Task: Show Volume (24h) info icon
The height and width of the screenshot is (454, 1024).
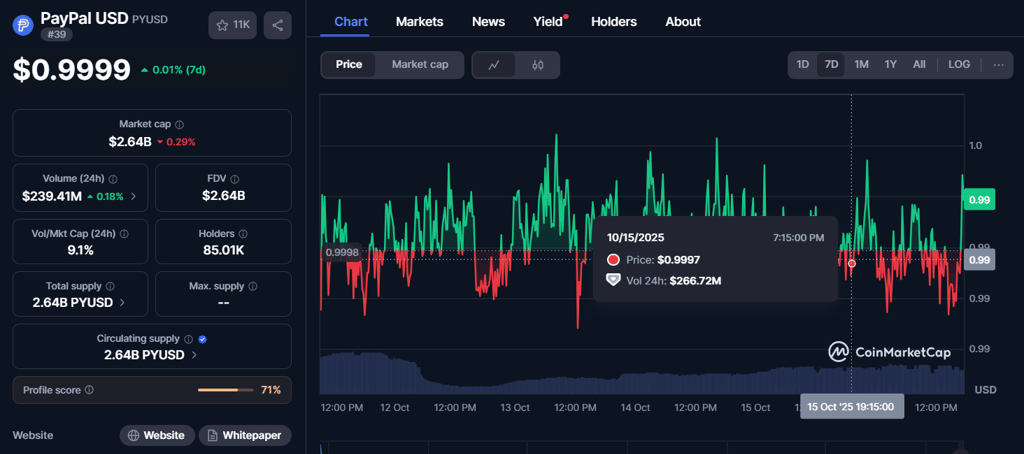Action: (x=113, y=179)
